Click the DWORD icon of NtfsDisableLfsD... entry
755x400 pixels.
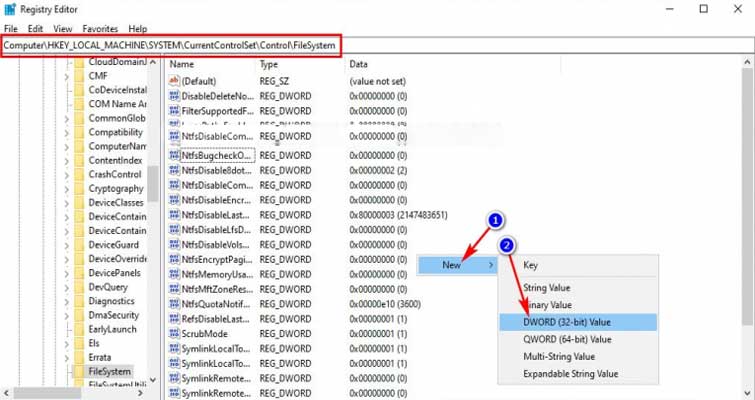[174, 230]
